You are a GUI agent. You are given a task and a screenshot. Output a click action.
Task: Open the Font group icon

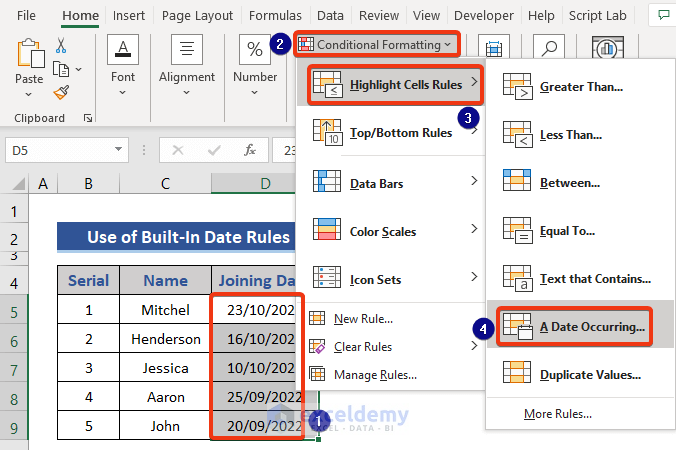[x=123, y=50]
